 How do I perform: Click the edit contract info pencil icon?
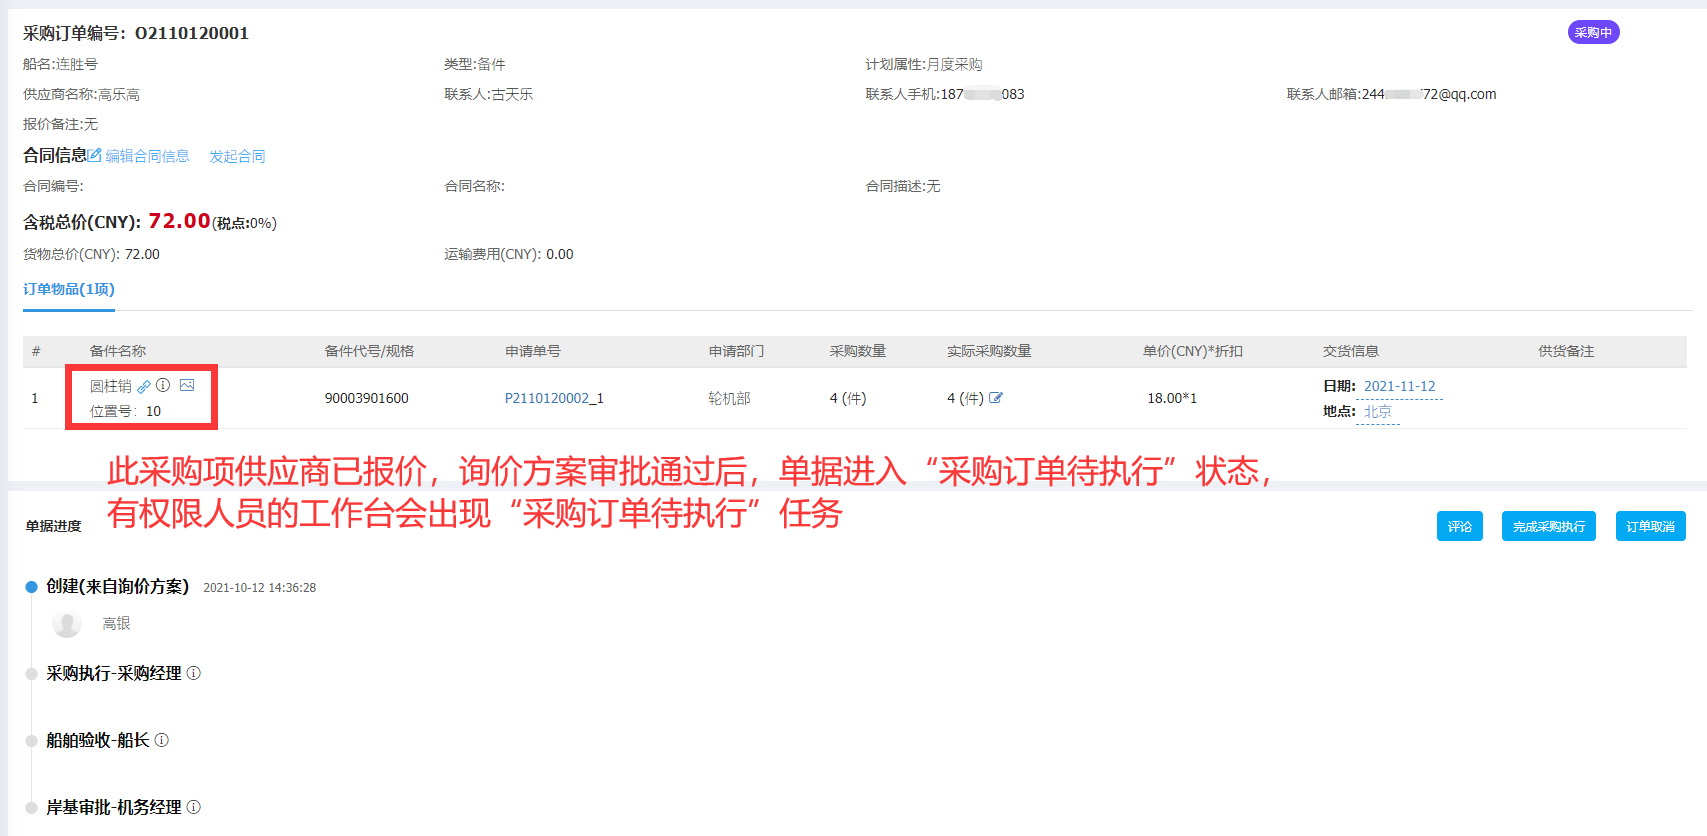(x=95, y=155)
